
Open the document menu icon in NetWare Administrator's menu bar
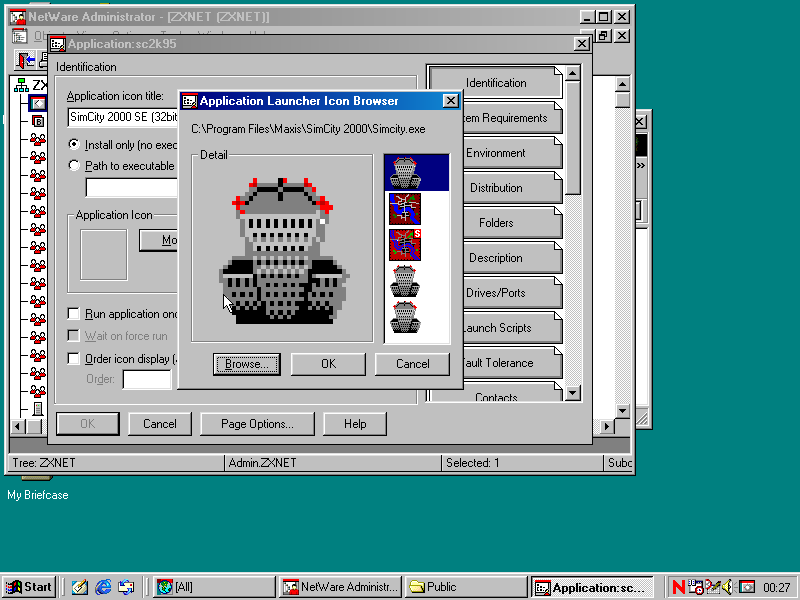tap(19, 36)
